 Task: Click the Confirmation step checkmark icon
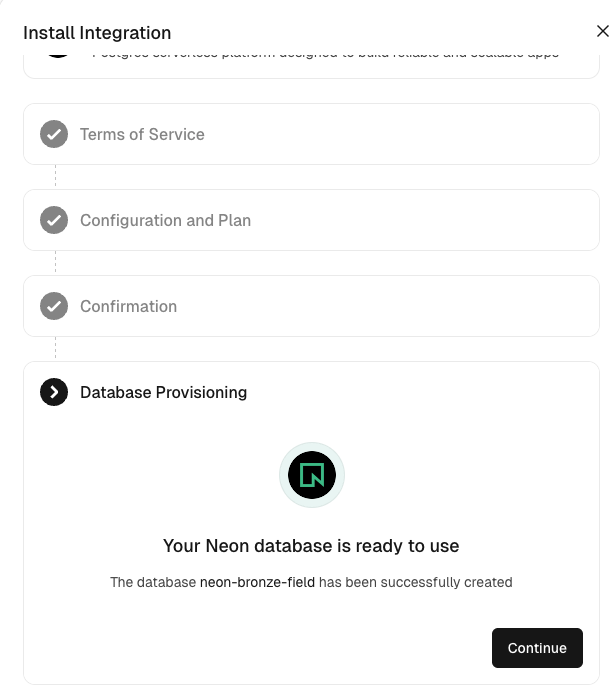pos(54,306)
